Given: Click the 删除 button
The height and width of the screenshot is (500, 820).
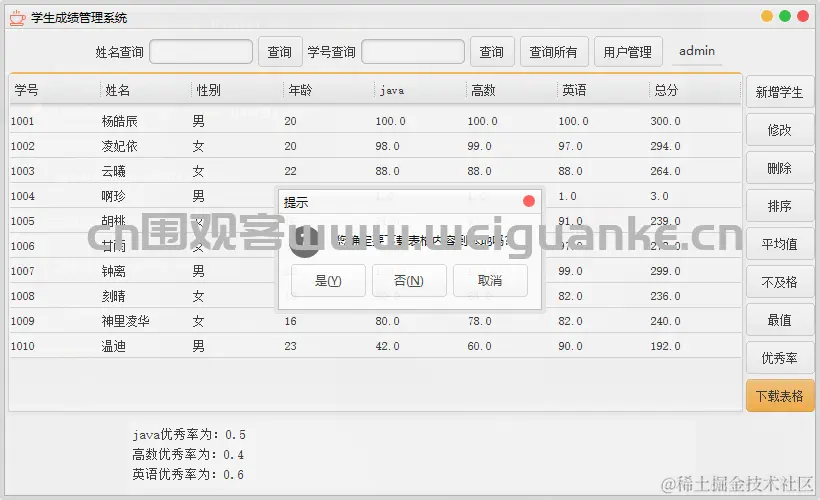Looking at the screenshot, I should pos(780,168).
